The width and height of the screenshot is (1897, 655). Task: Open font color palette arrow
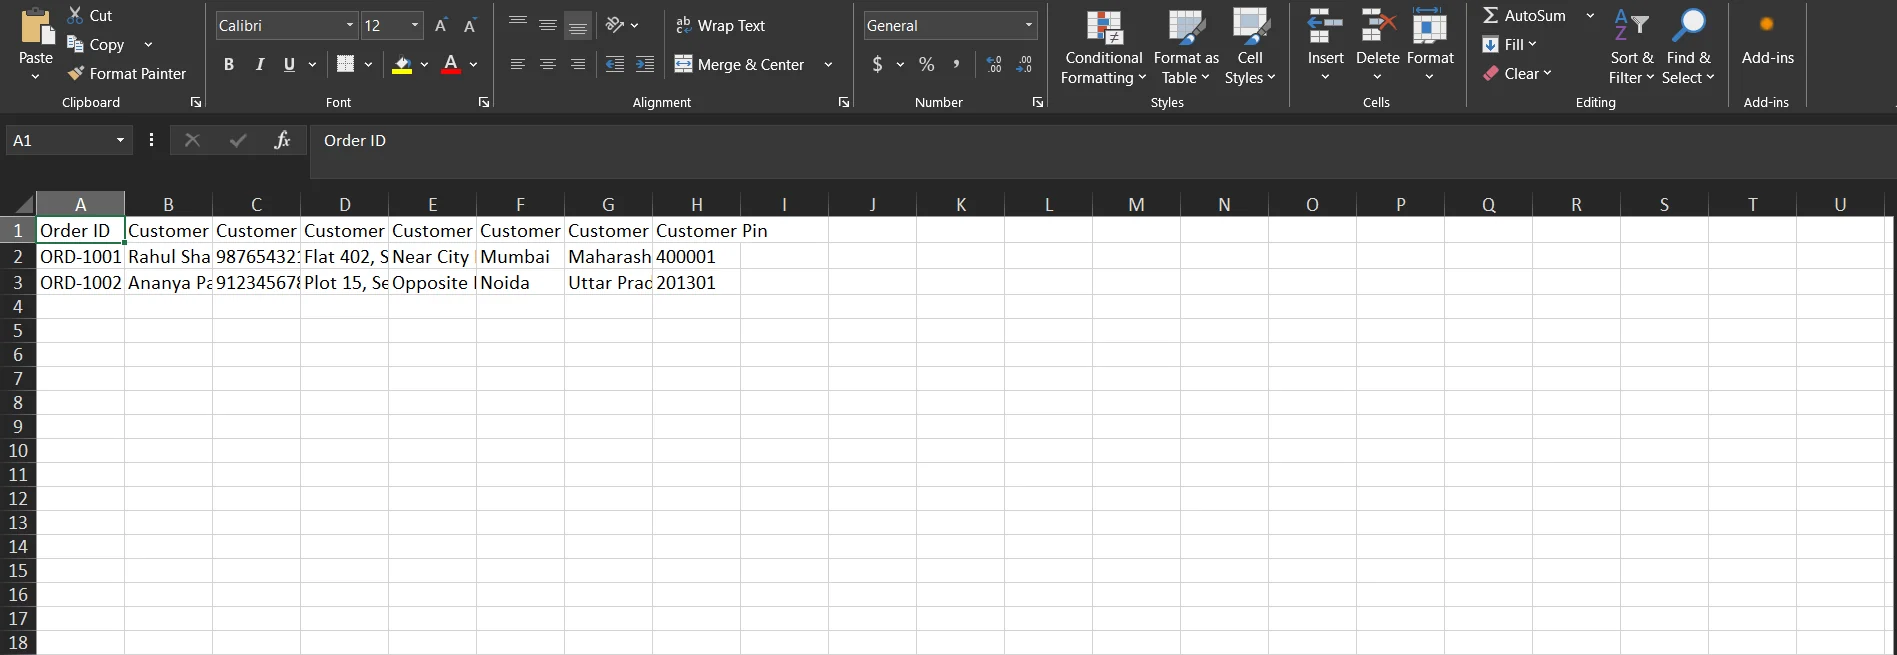473,65
